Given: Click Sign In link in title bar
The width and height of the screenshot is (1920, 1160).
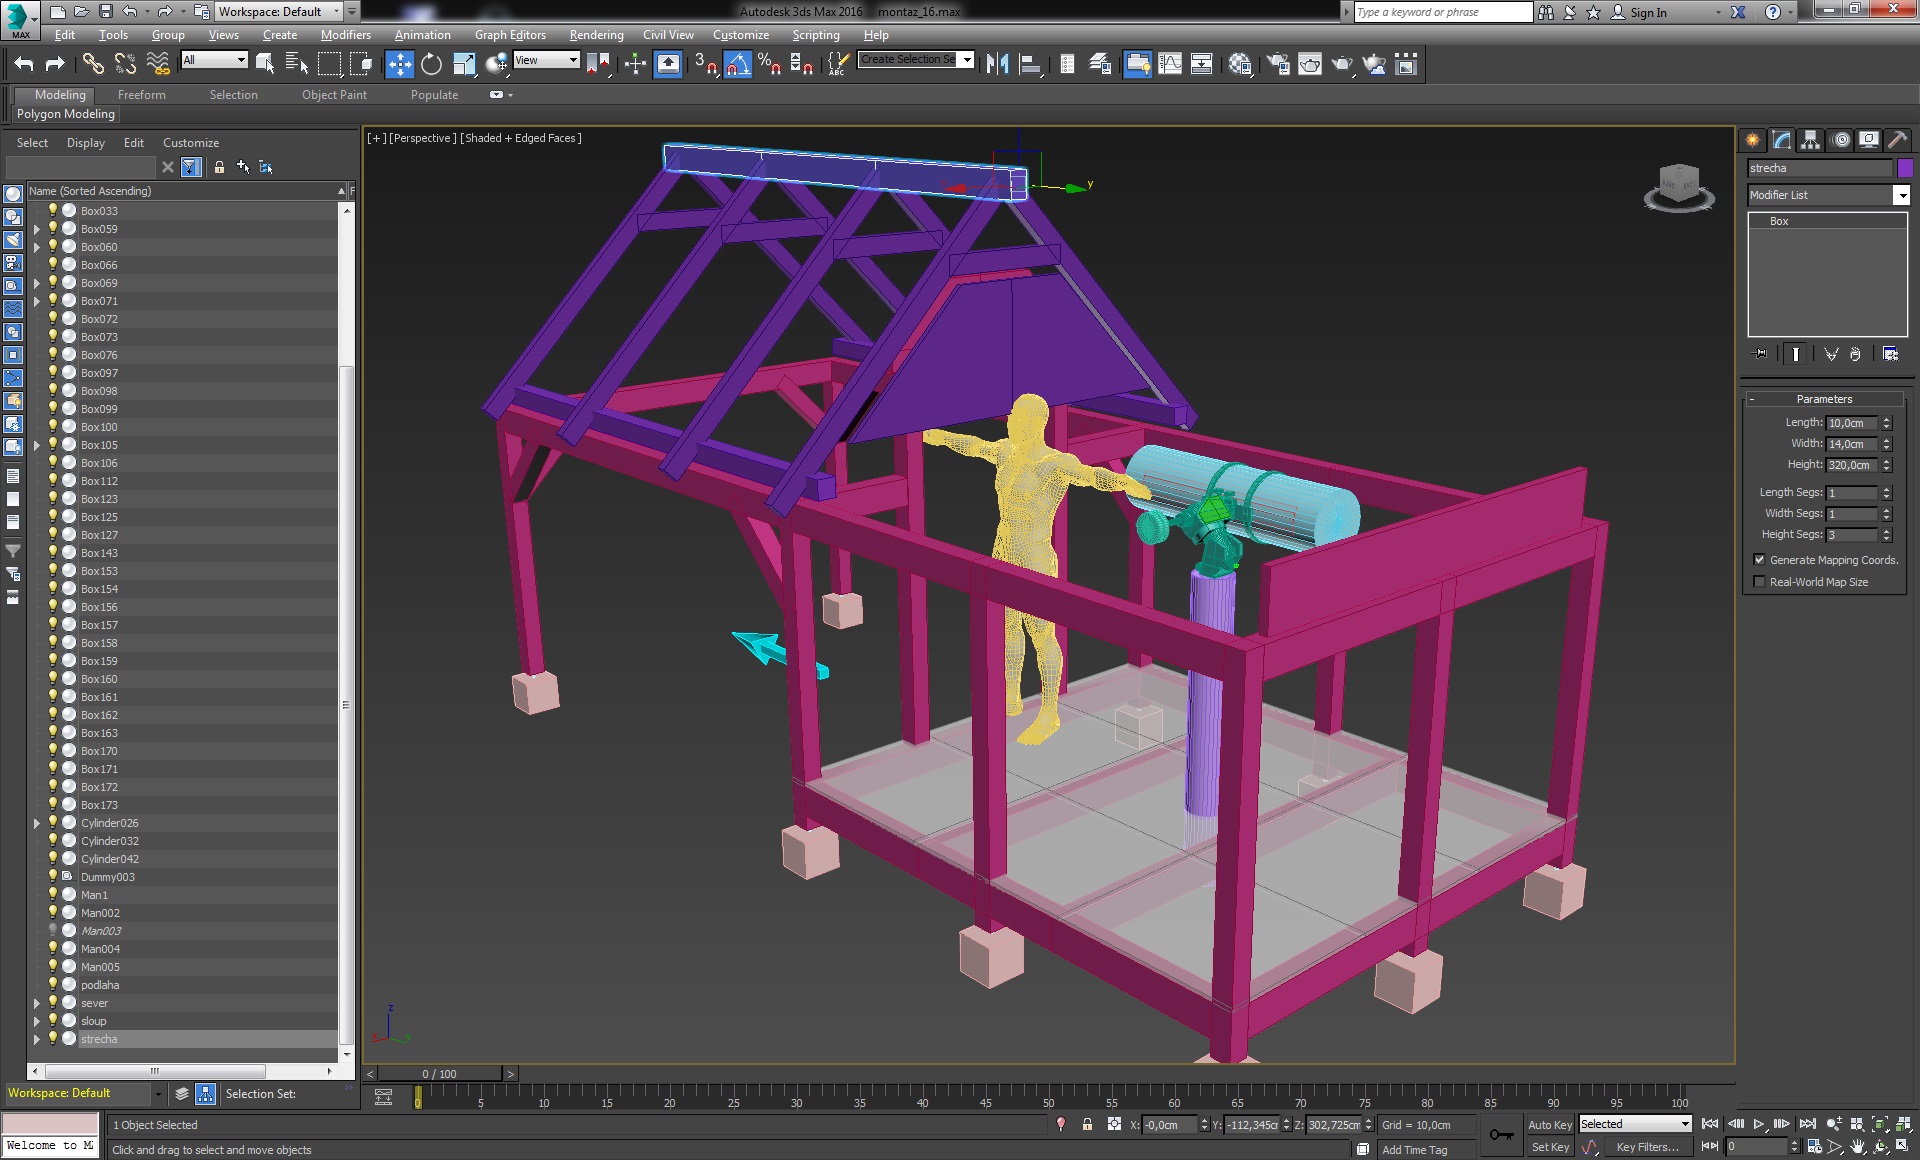Looking at the screenshot, I should tap(1648, 12).
